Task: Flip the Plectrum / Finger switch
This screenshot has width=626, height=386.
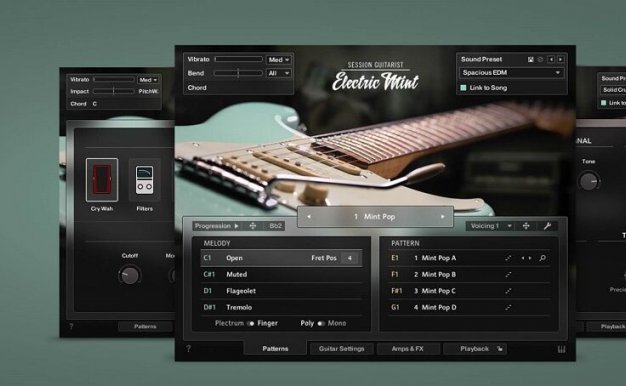Action: [250, 323]
